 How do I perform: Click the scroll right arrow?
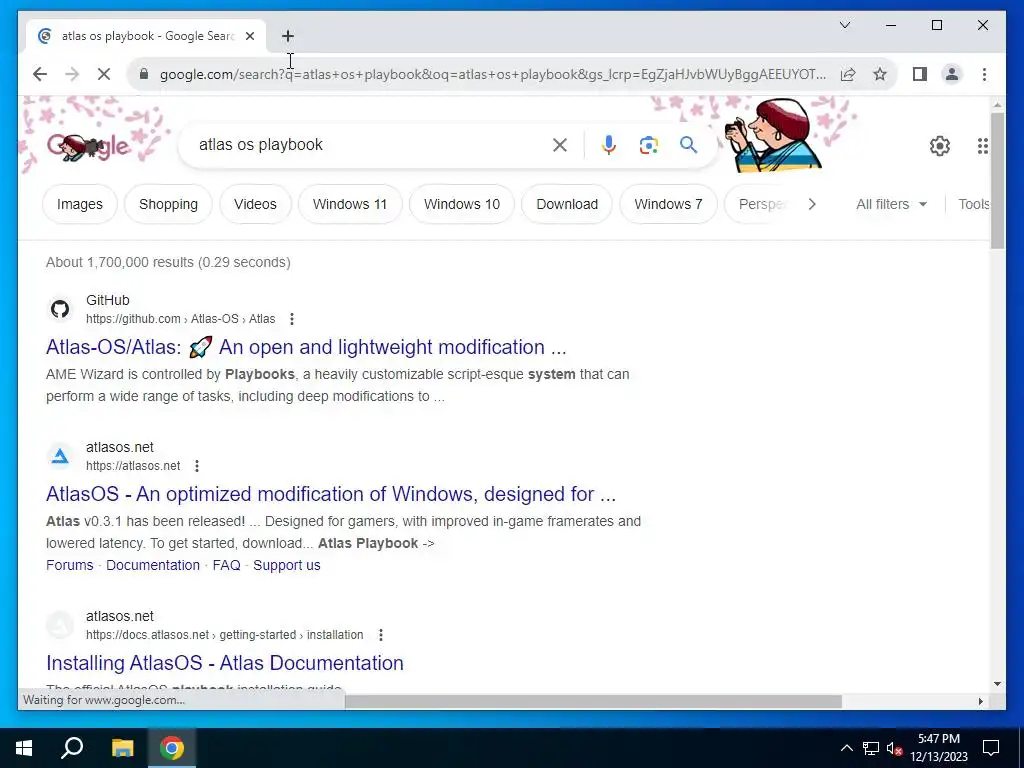(980, 701)
